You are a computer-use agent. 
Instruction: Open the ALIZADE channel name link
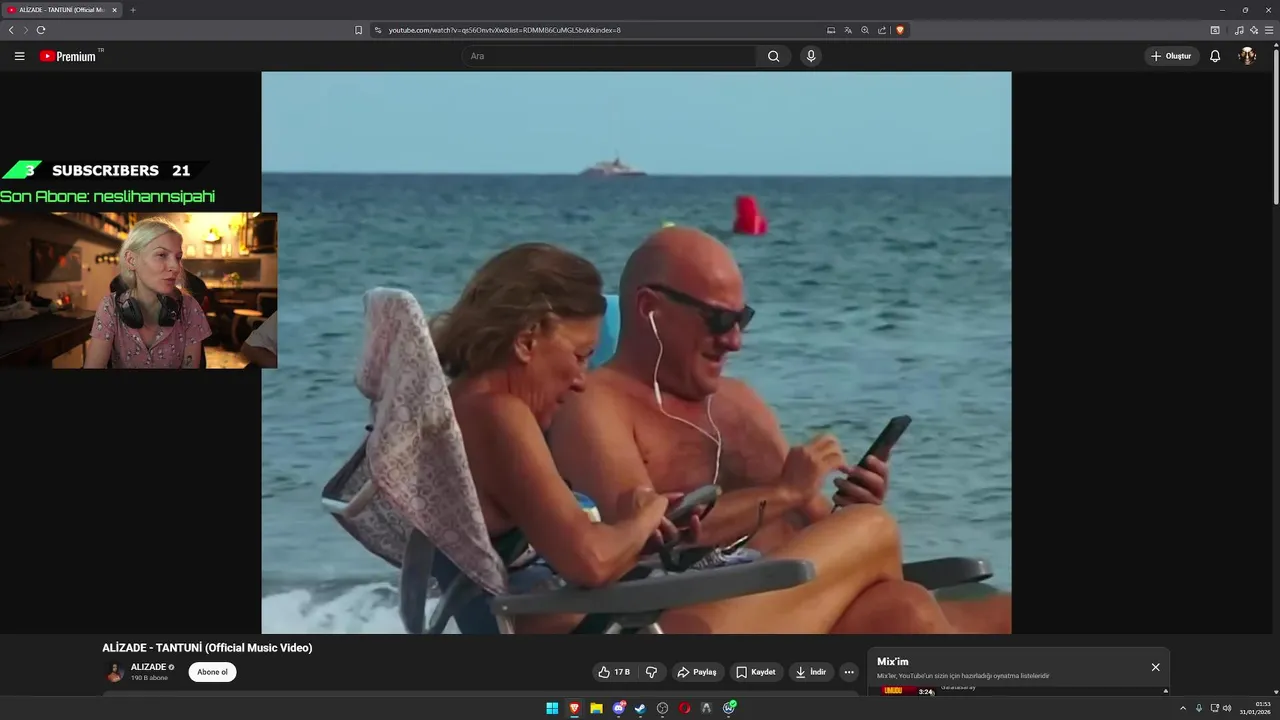148,667
